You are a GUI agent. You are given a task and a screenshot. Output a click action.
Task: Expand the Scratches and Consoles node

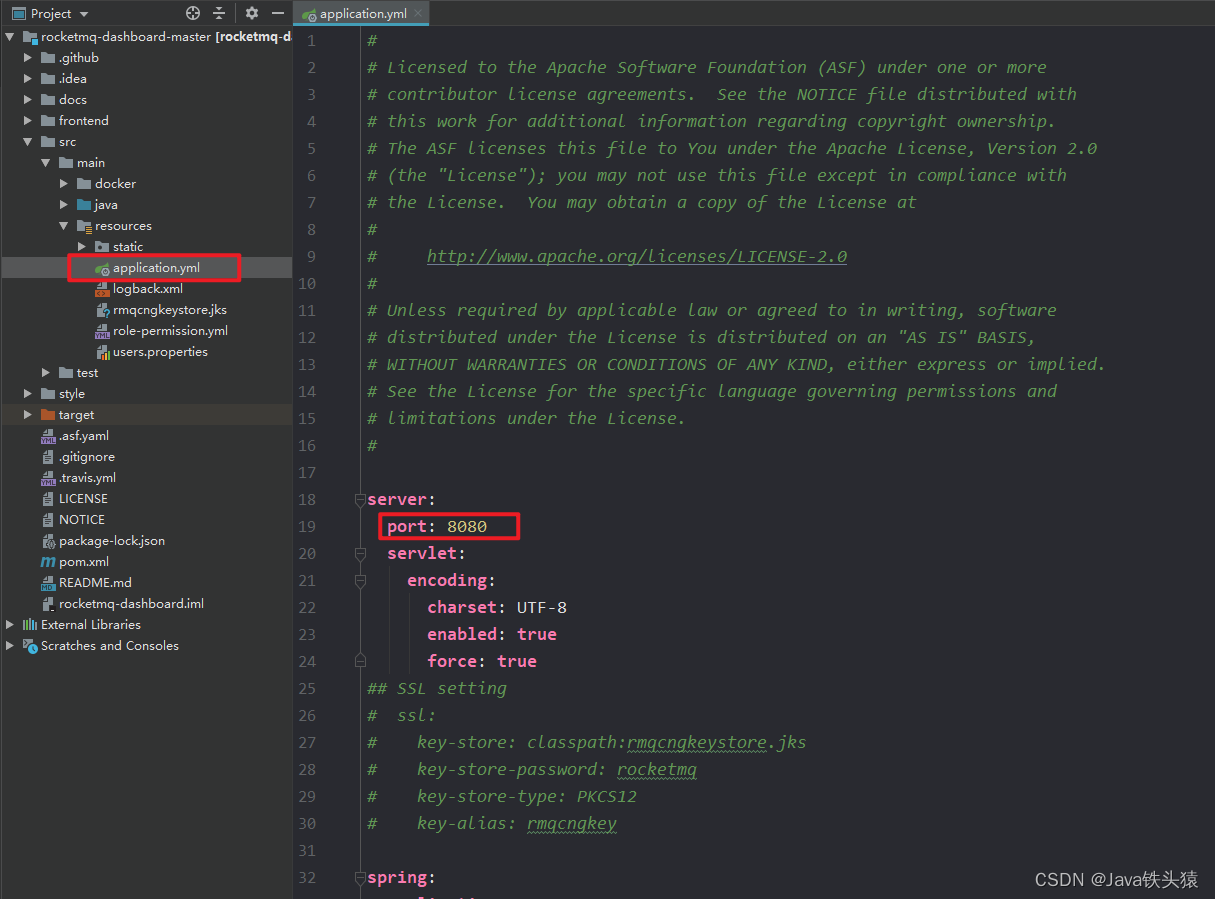(x=8, y=645)
